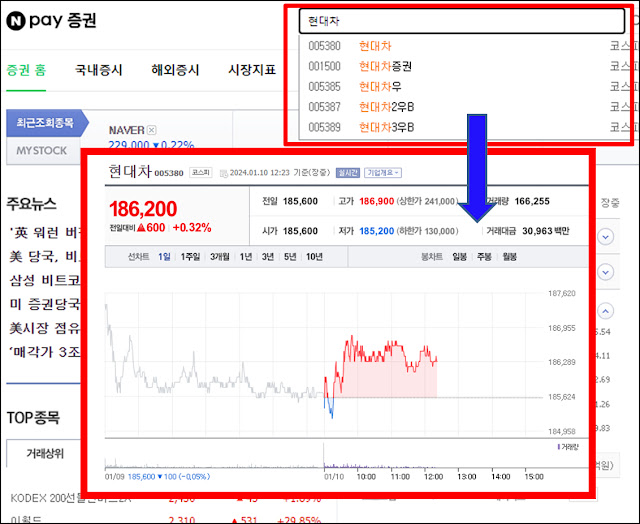Select the 1년 line chart period
This screenshot has width=640, height=524.
tap(246, 257)
